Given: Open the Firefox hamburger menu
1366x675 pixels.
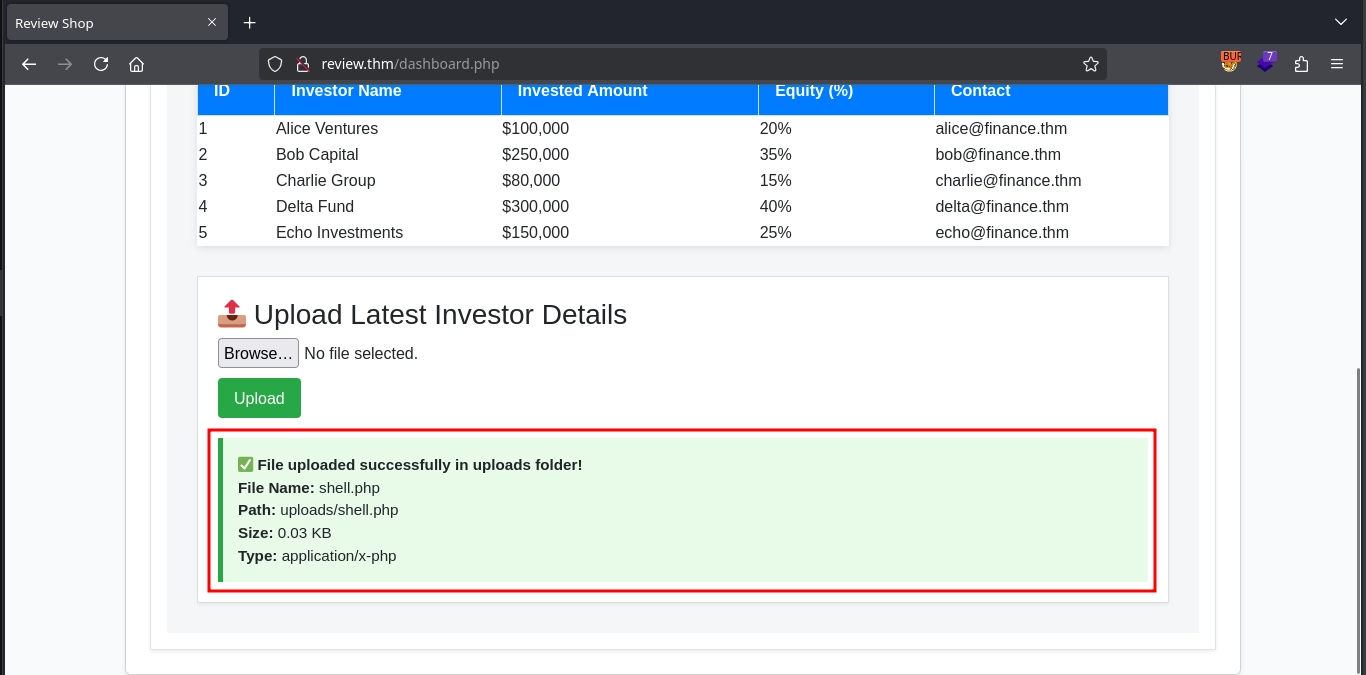Looking at the screenshot, I should [1337, 64].
